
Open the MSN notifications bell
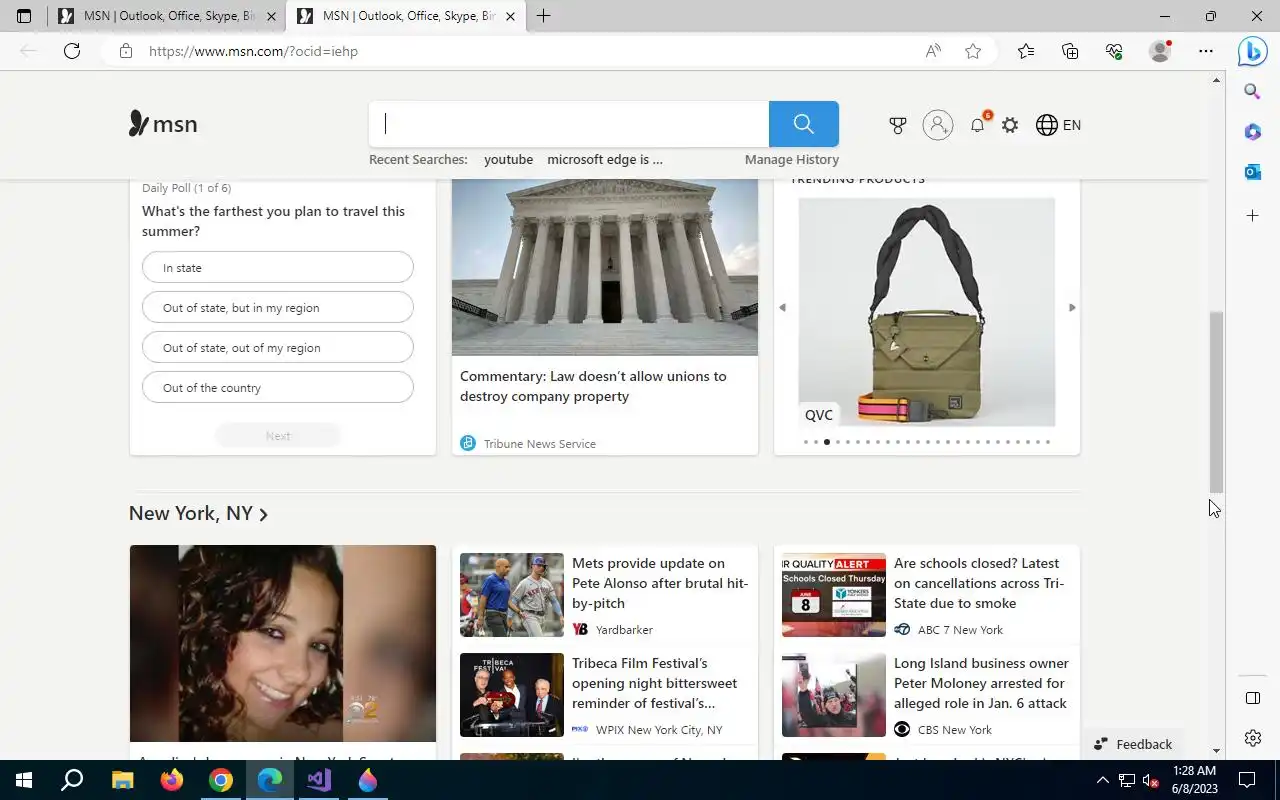coord(978,125)
